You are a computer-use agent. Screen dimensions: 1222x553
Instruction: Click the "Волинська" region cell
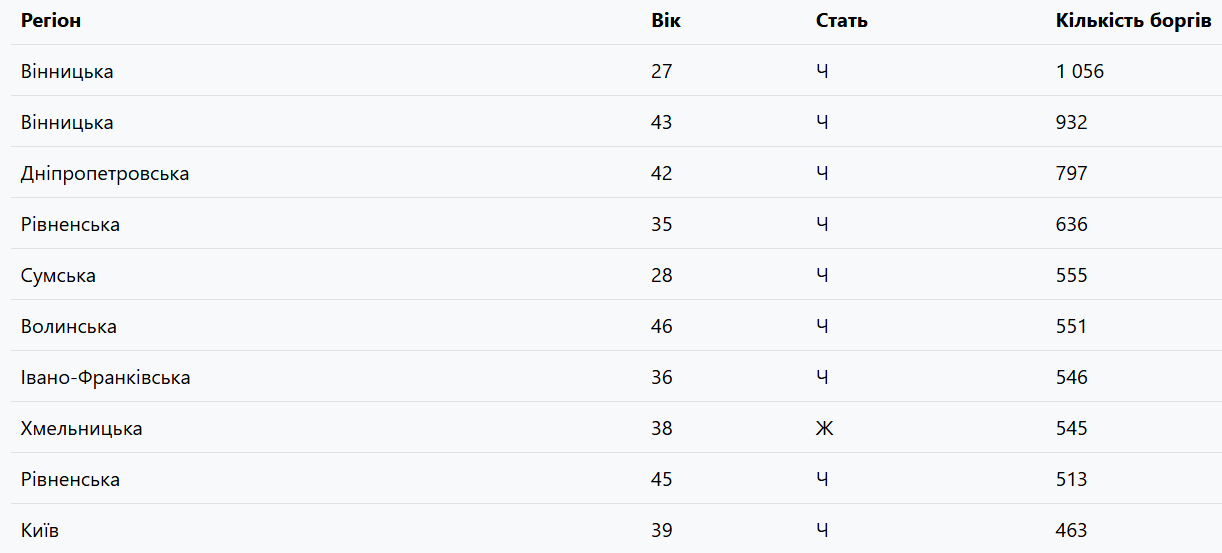(x=69, y=327)
